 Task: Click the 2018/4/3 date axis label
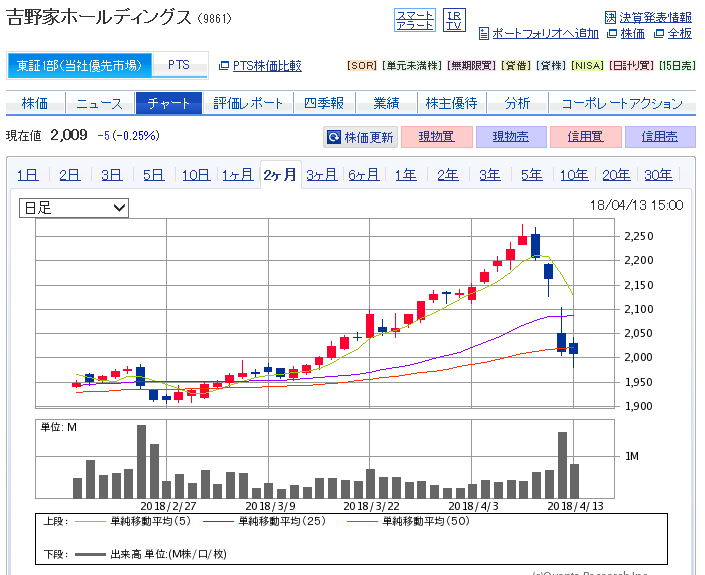pyautogui.click(x=473, y=506)
